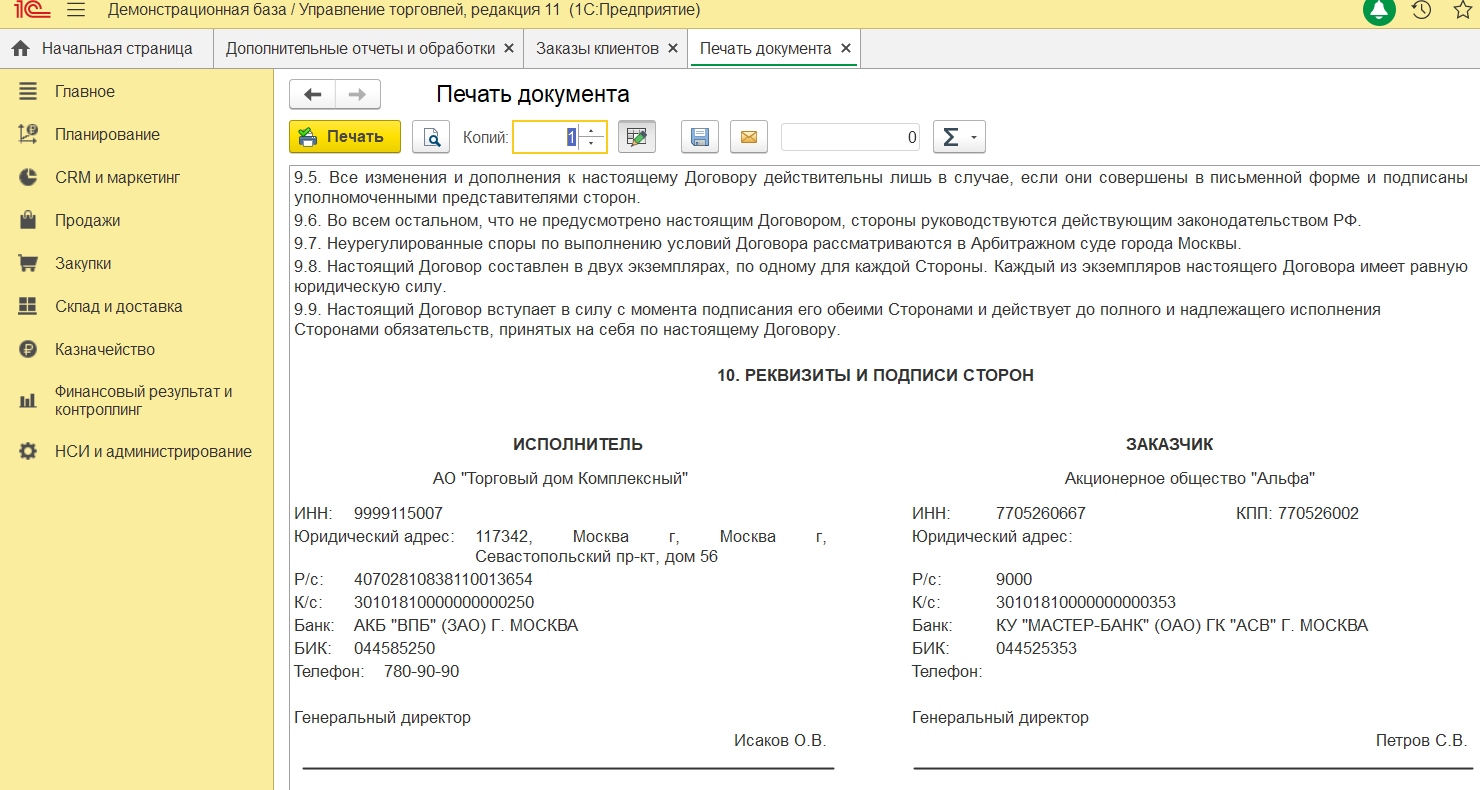This screenshot has width=1480, height=790.
Task: Click К/с value 30101810000000000353
Action: (x=1086, y=602)
